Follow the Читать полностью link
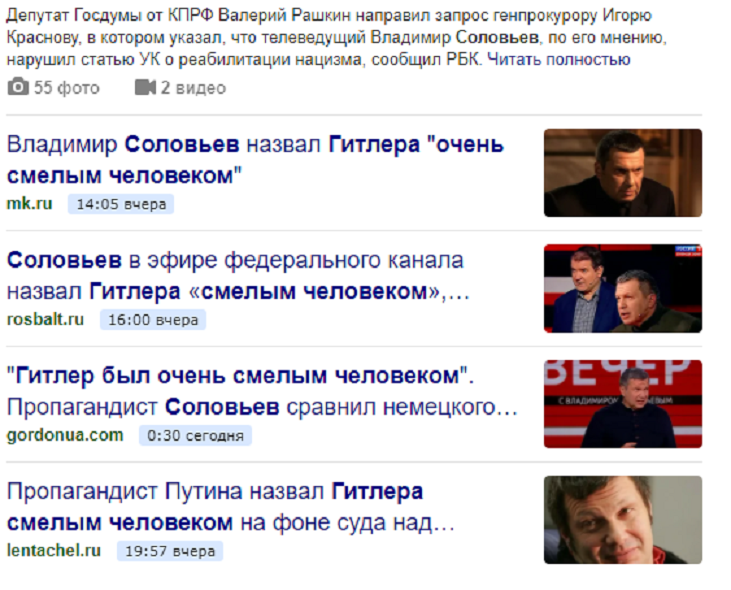The width and height of the screenshot is (731, 590). click(559, 60)
